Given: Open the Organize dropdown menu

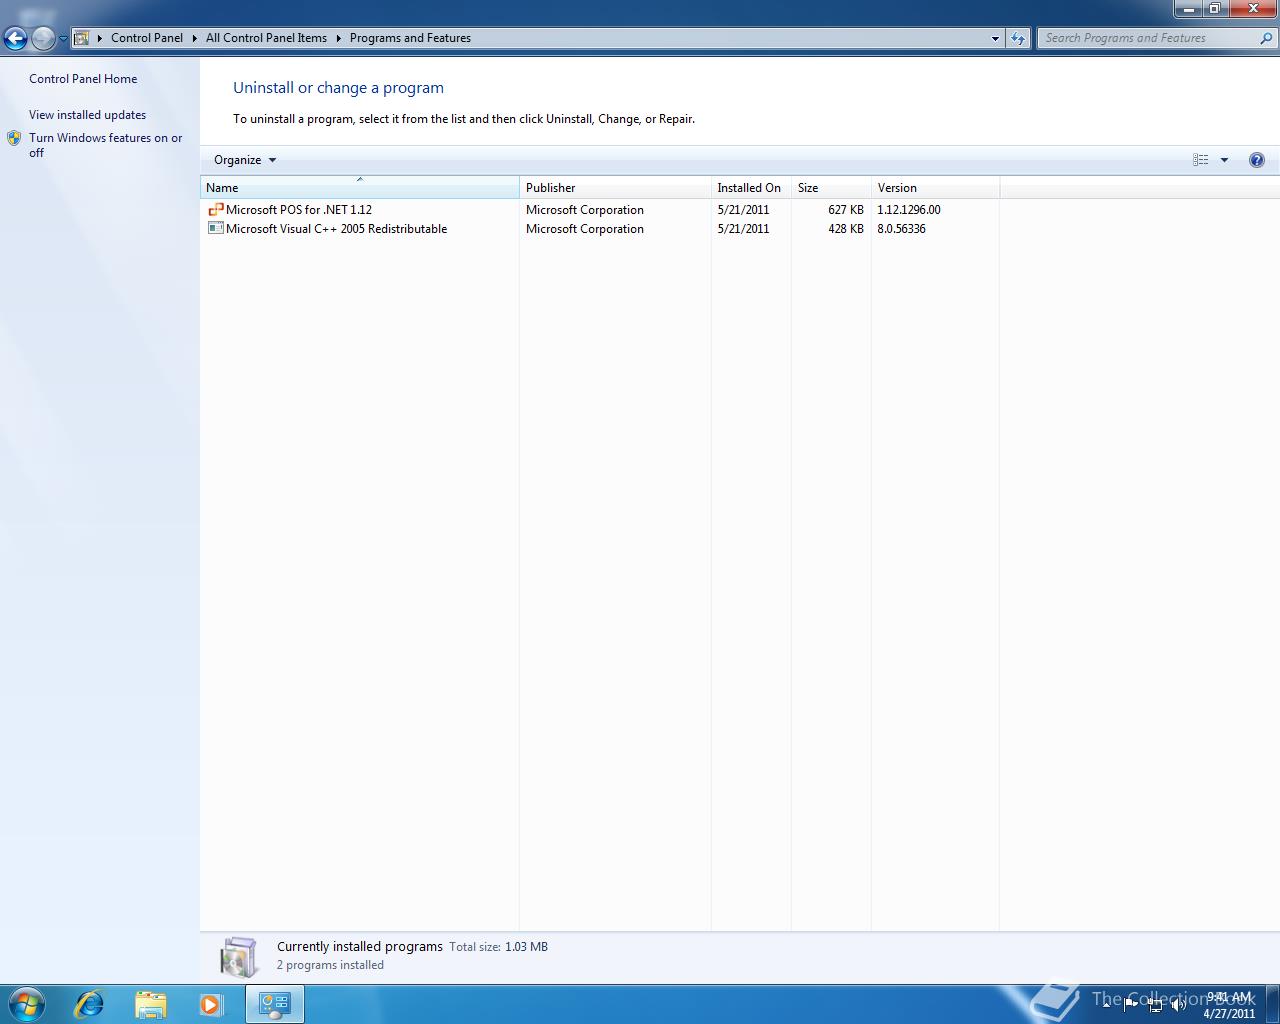Looking at the screenshot, I should (242, 160).
